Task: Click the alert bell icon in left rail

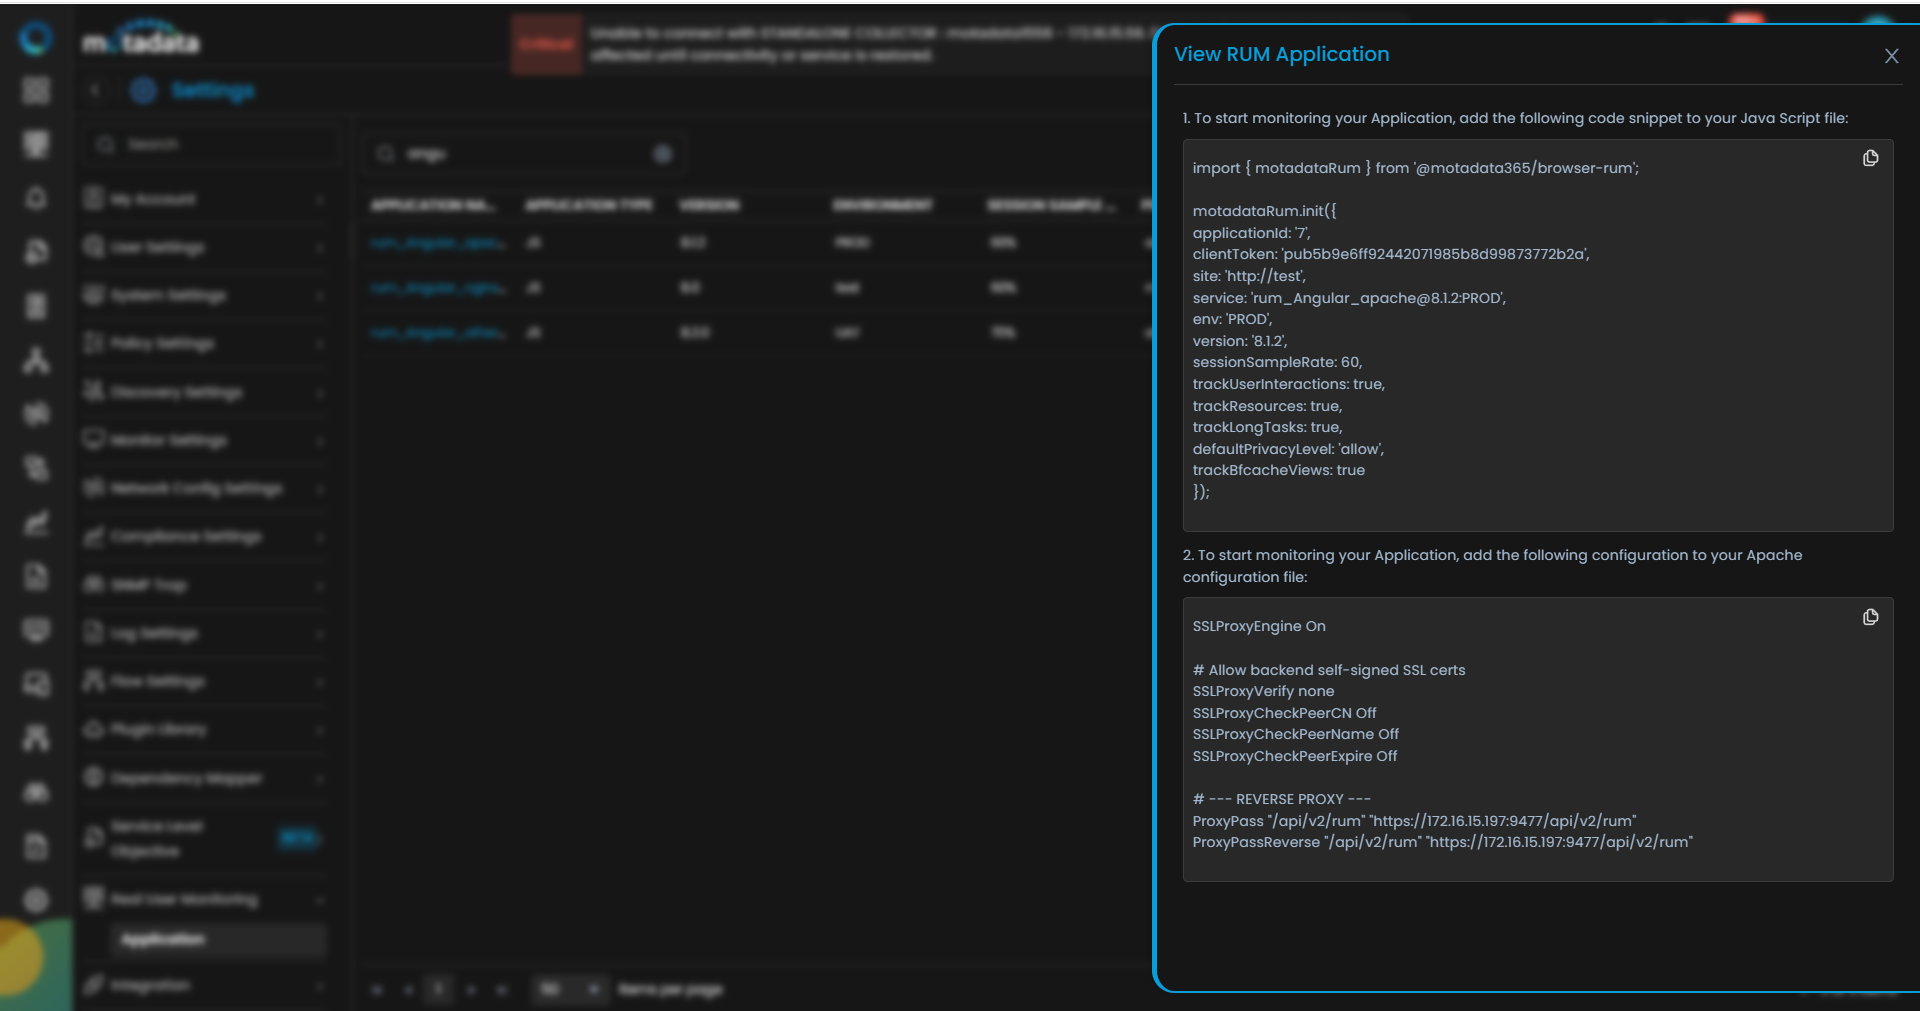Action: click(x=36, y=198)
